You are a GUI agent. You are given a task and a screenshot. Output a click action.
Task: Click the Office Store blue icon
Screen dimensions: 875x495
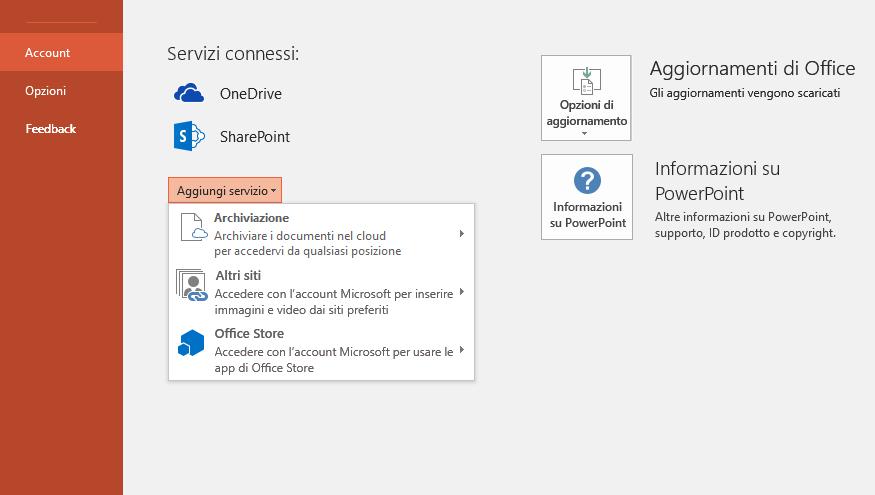point(190,343)
